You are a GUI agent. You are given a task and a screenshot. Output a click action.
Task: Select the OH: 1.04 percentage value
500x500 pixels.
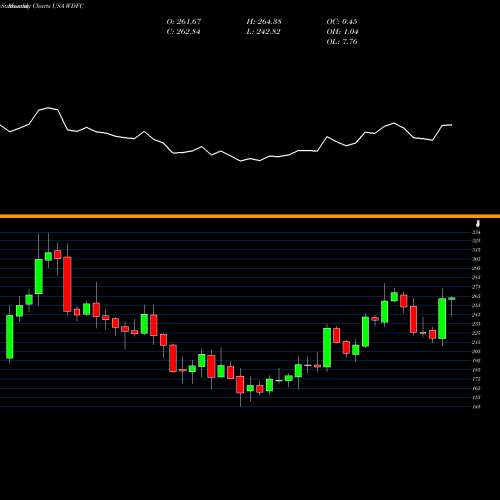[x=342, y=31]
